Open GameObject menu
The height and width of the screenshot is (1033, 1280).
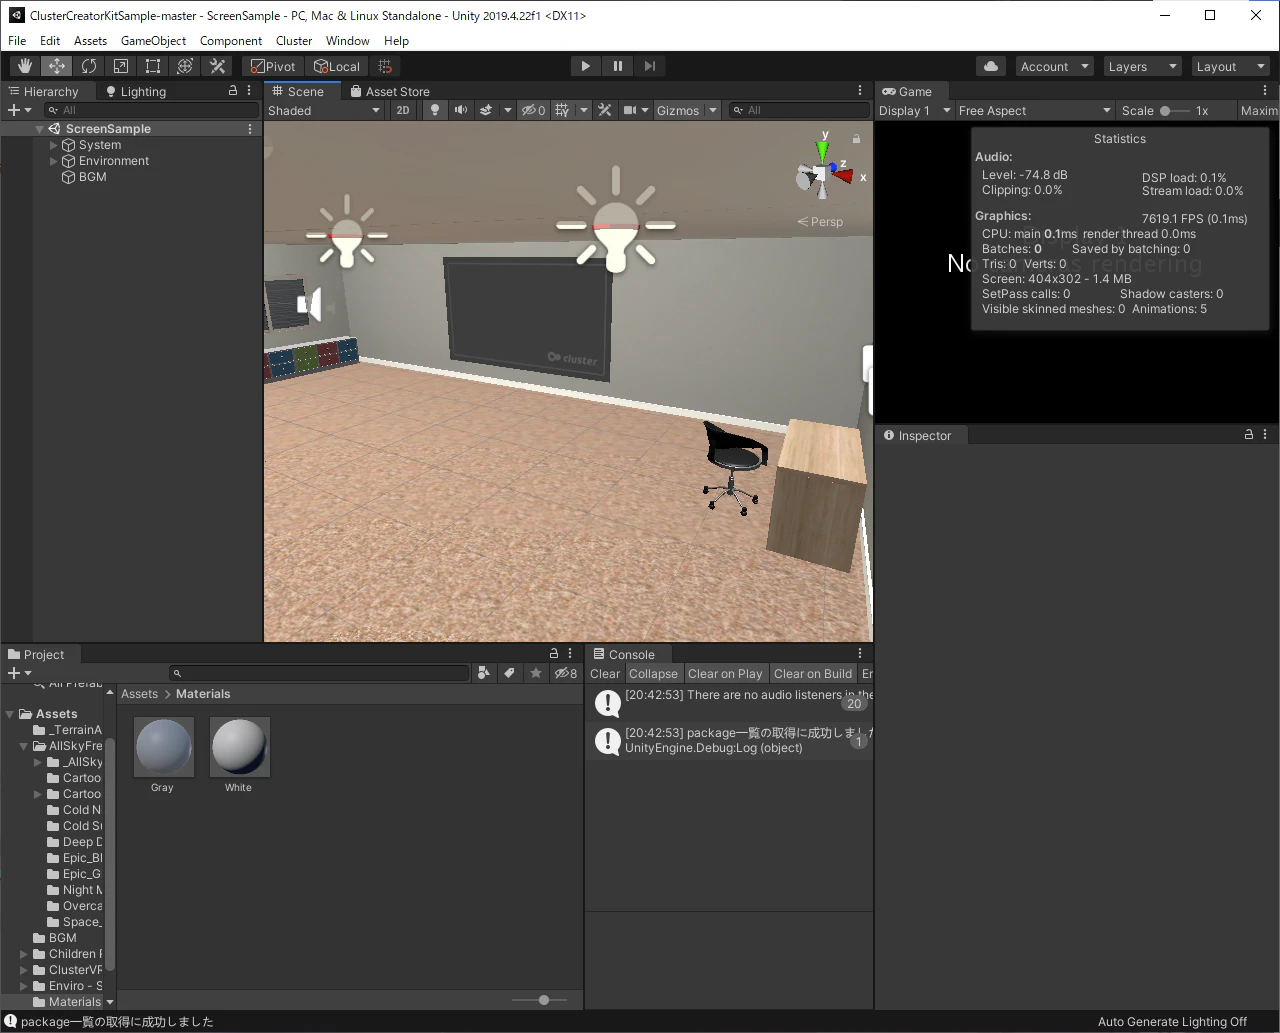pos(153,41)
